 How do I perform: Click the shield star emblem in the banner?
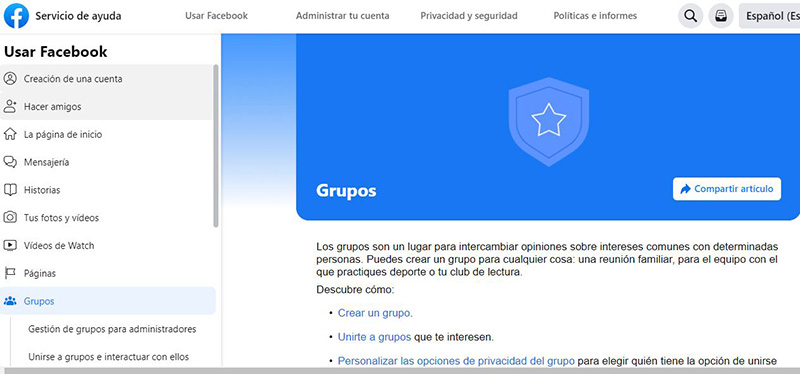click(548, 121)
